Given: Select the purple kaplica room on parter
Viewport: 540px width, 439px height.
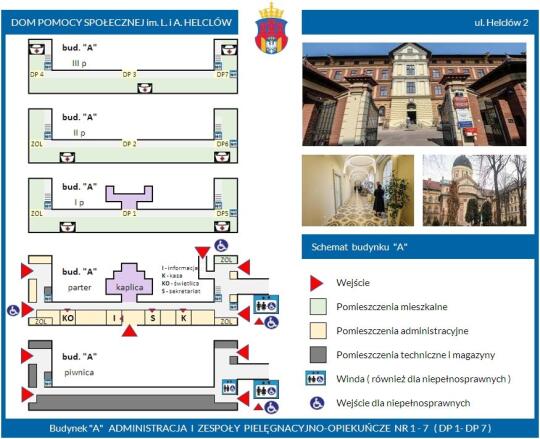Looking at the screenshot, I should tap(129, 282).
